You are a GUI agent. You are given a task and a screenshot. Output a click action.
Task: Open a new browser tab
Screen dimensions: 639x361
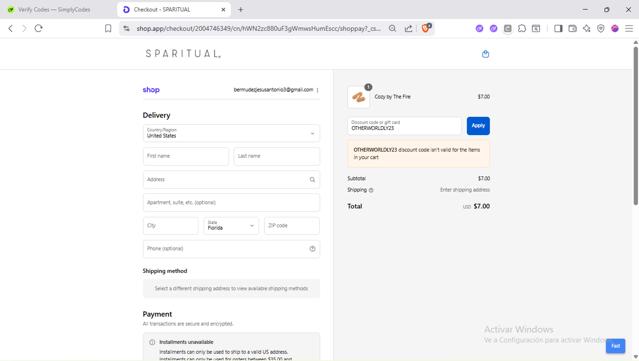pyautogui.click(x=240, y=9)
